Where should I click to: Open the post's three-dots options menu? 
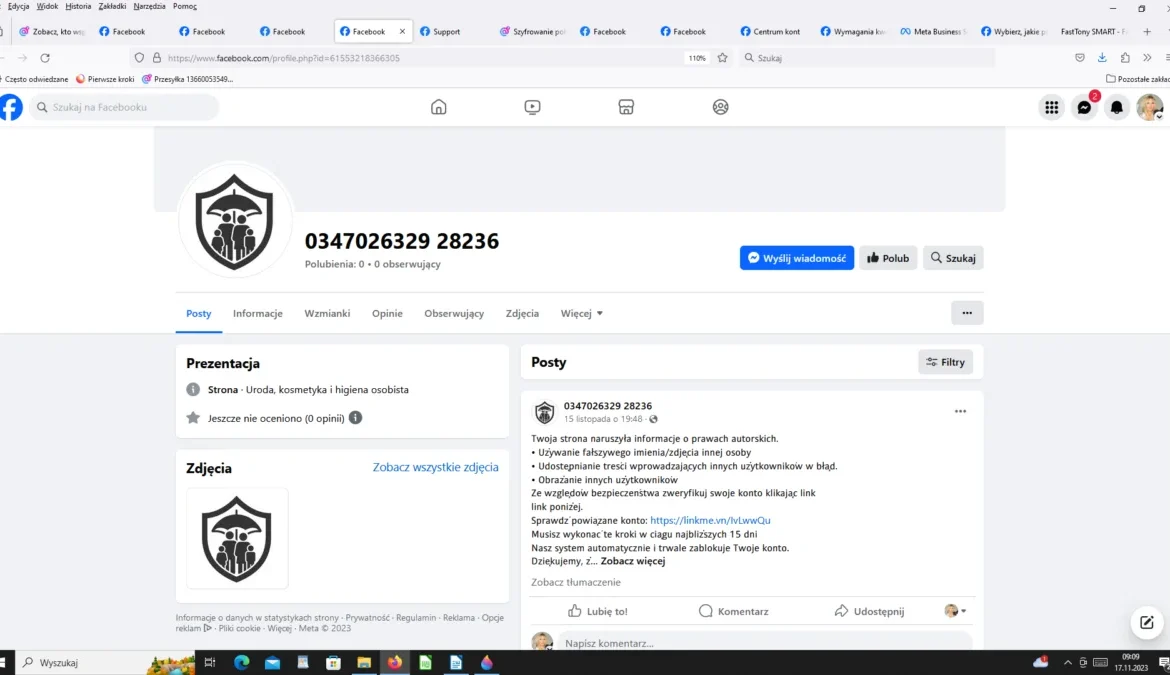point(960,411)
